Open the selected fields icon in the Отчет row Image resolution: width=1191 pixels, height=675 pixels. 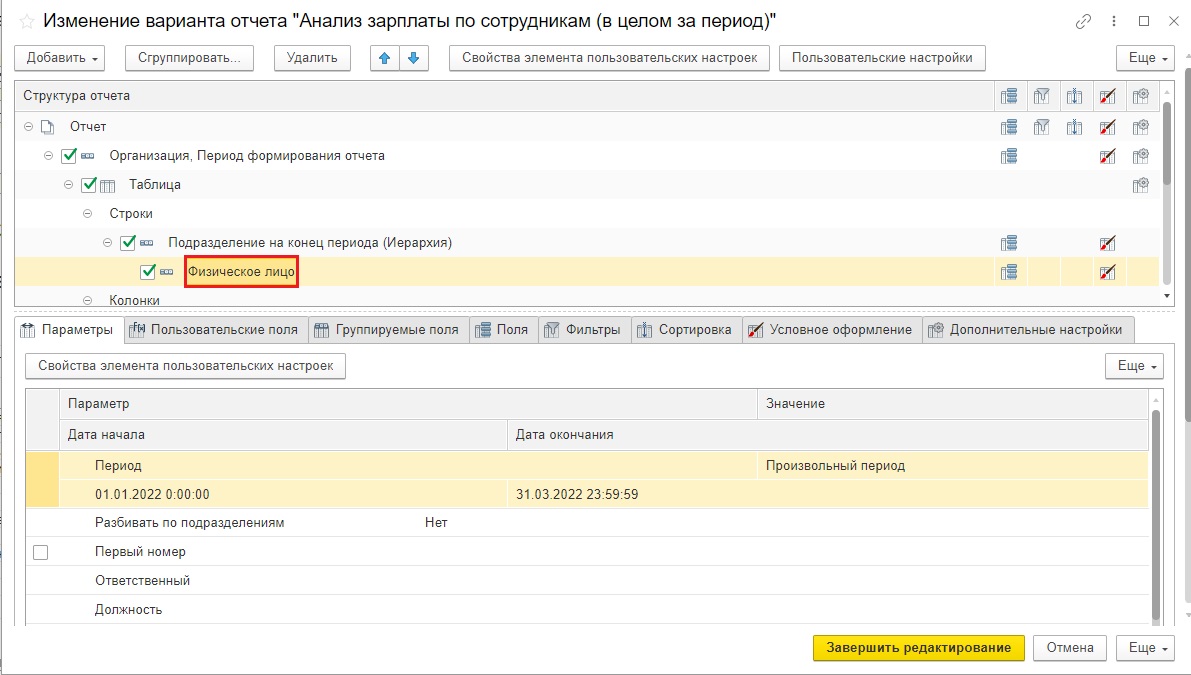coord(1009,127)
